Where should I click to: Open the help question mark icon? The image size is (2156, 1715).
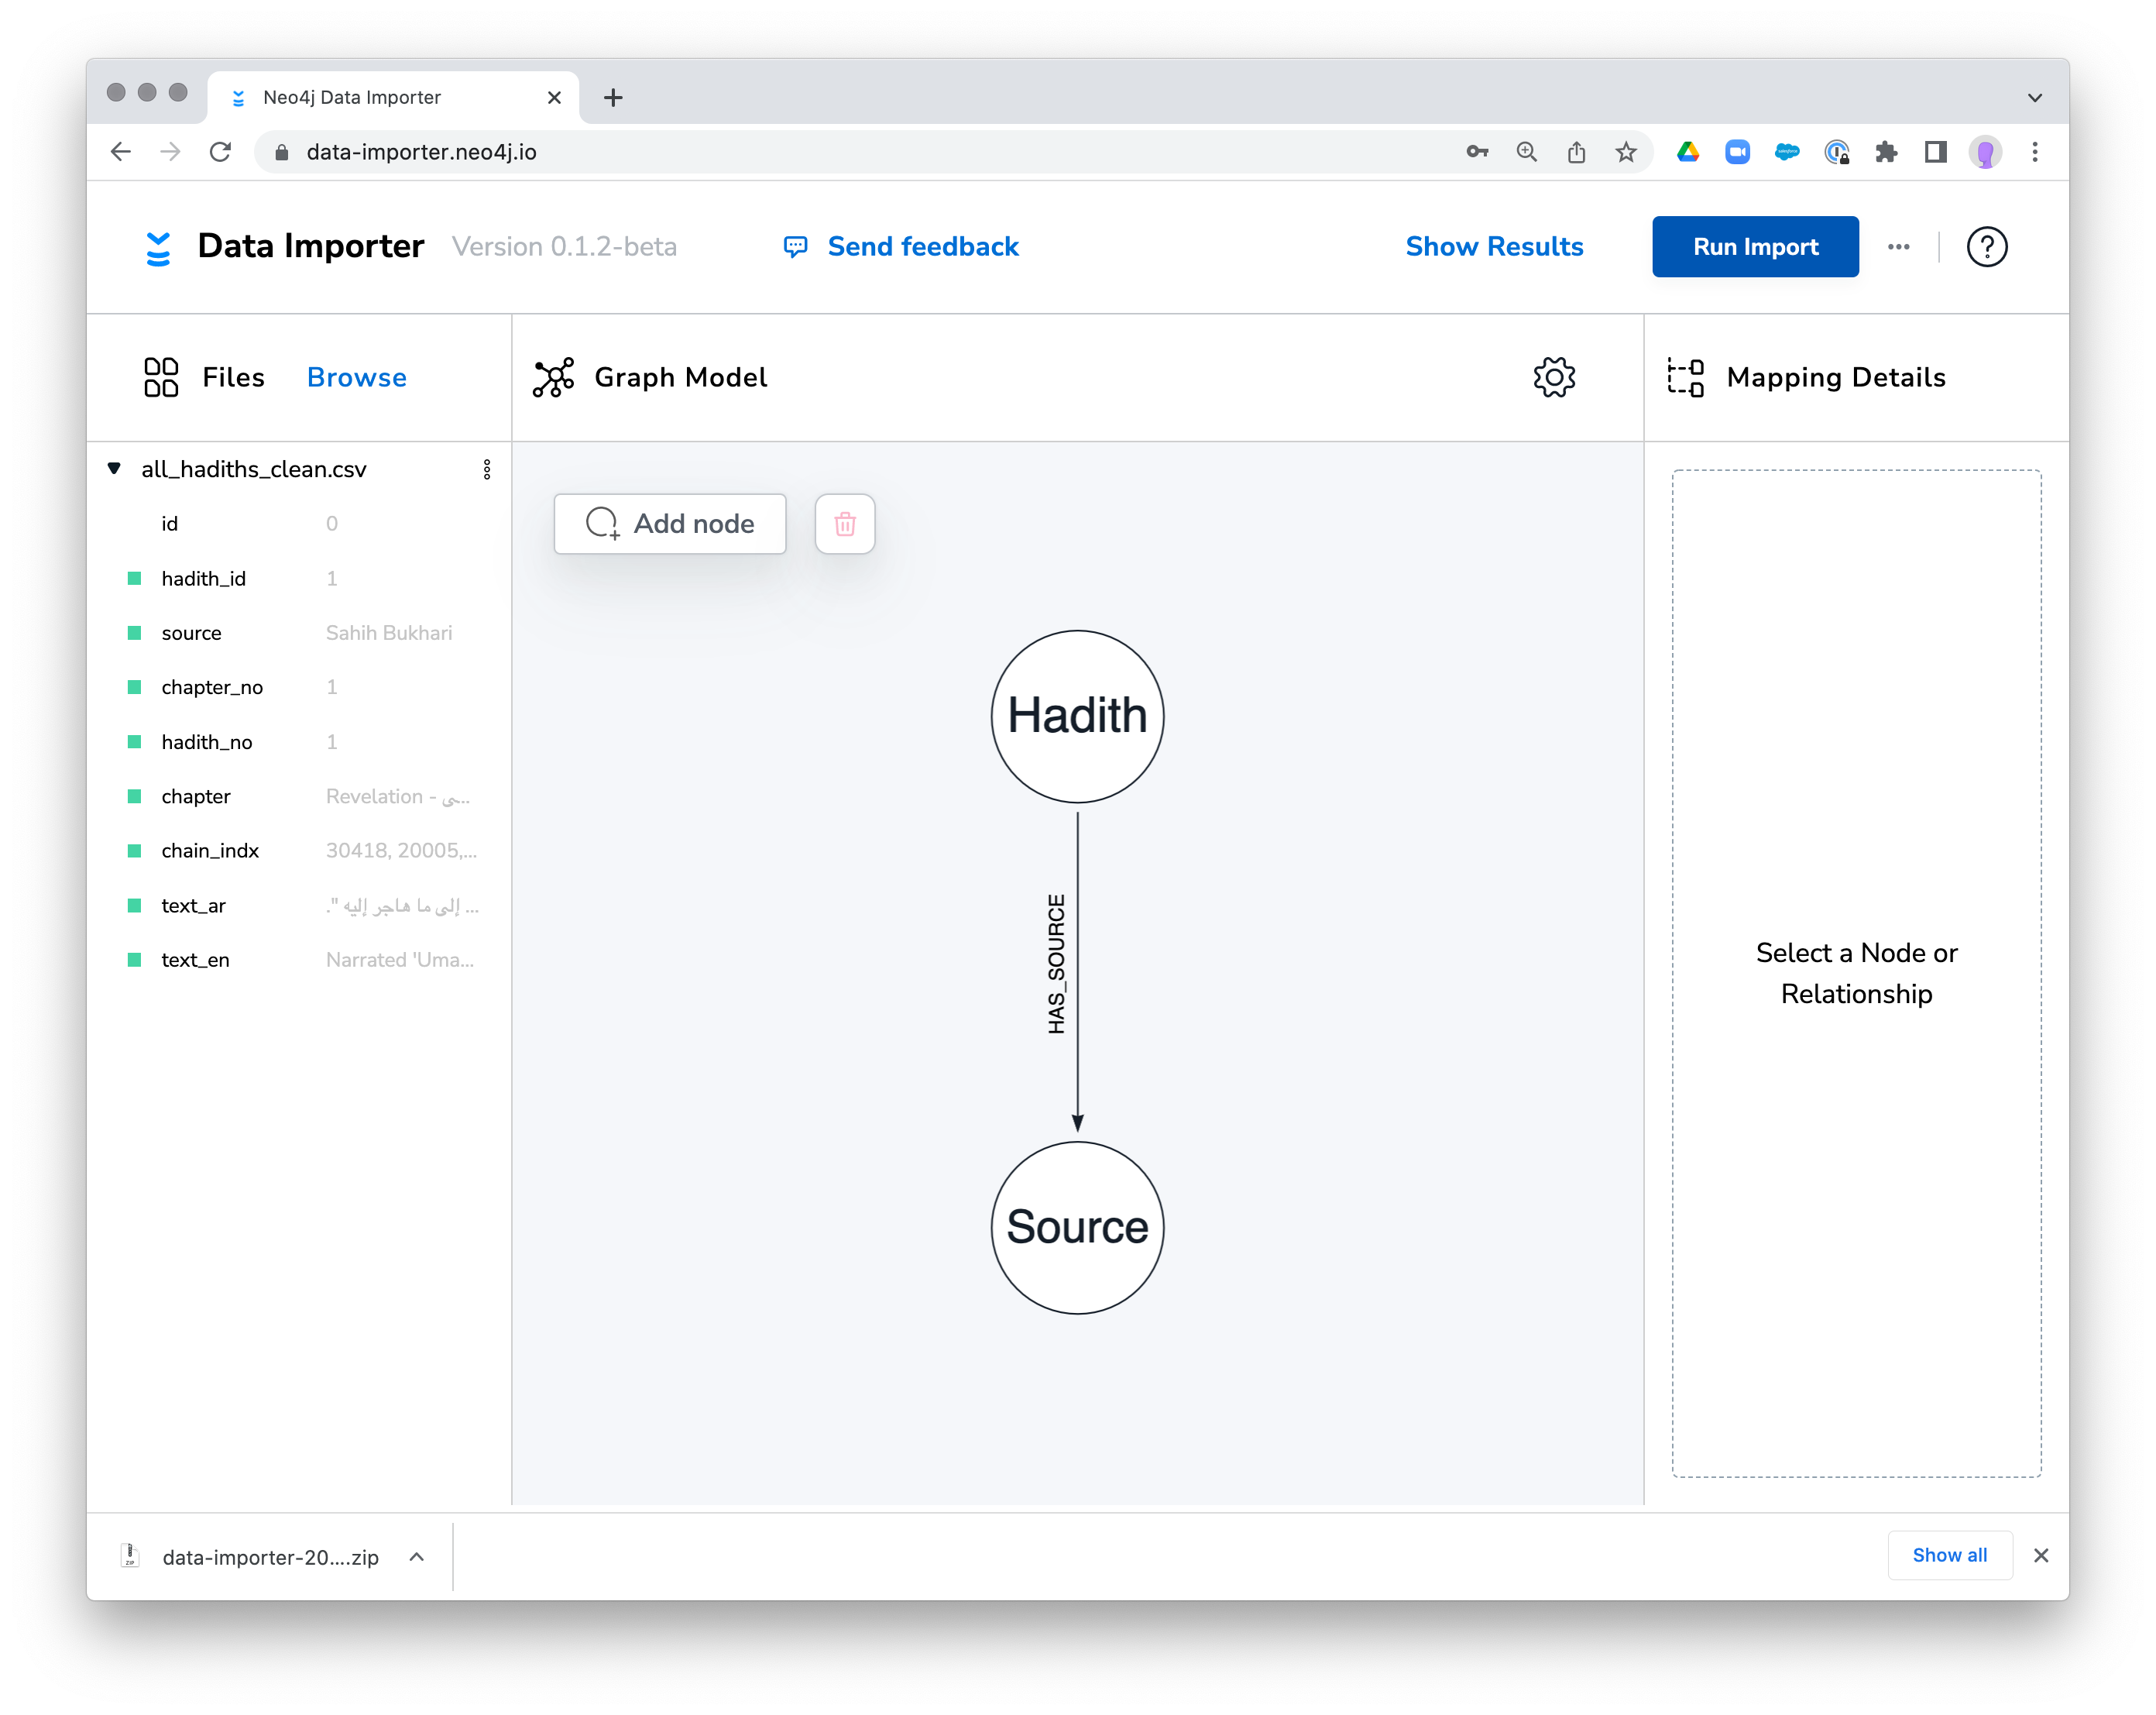click(x=1986, y=247)
